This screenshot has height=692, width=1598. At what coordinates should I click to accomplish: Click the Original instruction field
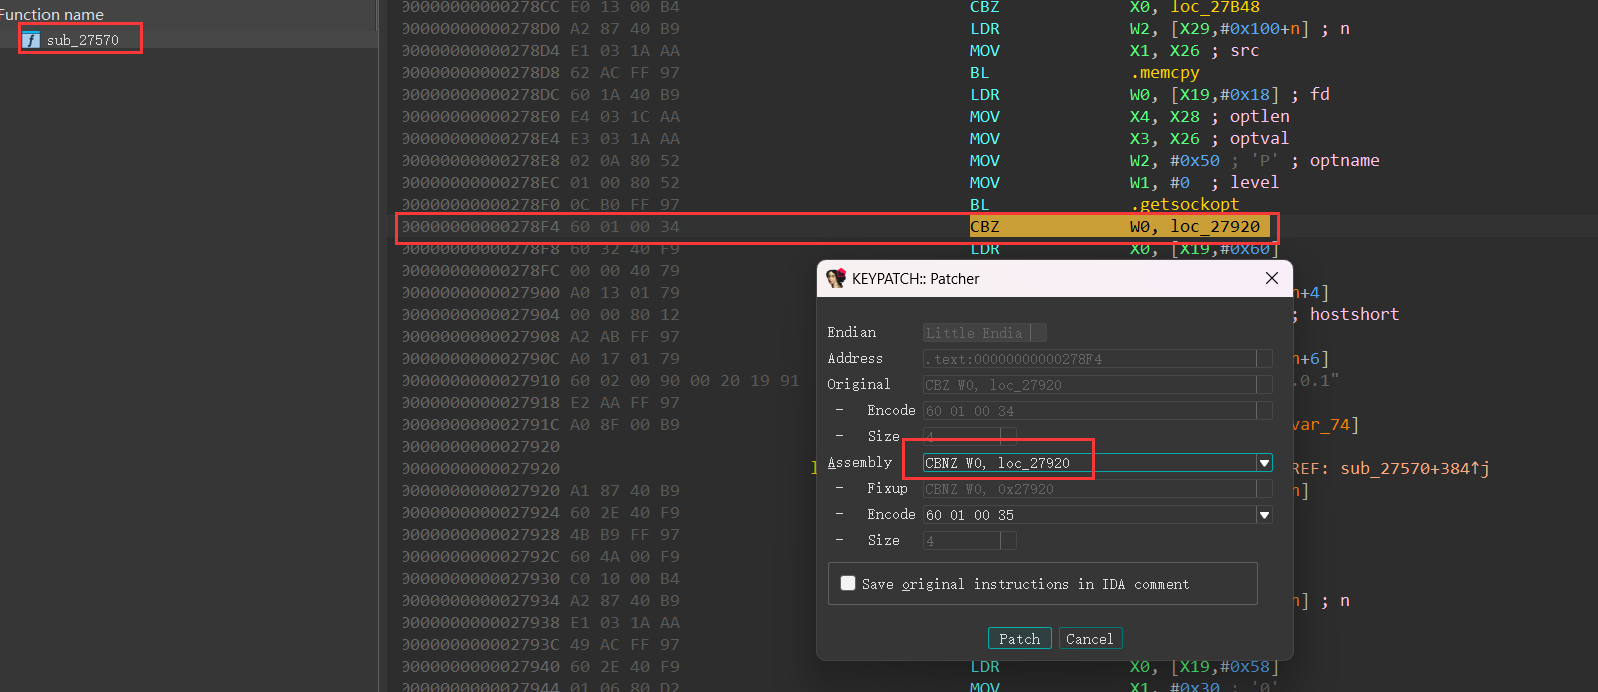(x=1088, y=385)
